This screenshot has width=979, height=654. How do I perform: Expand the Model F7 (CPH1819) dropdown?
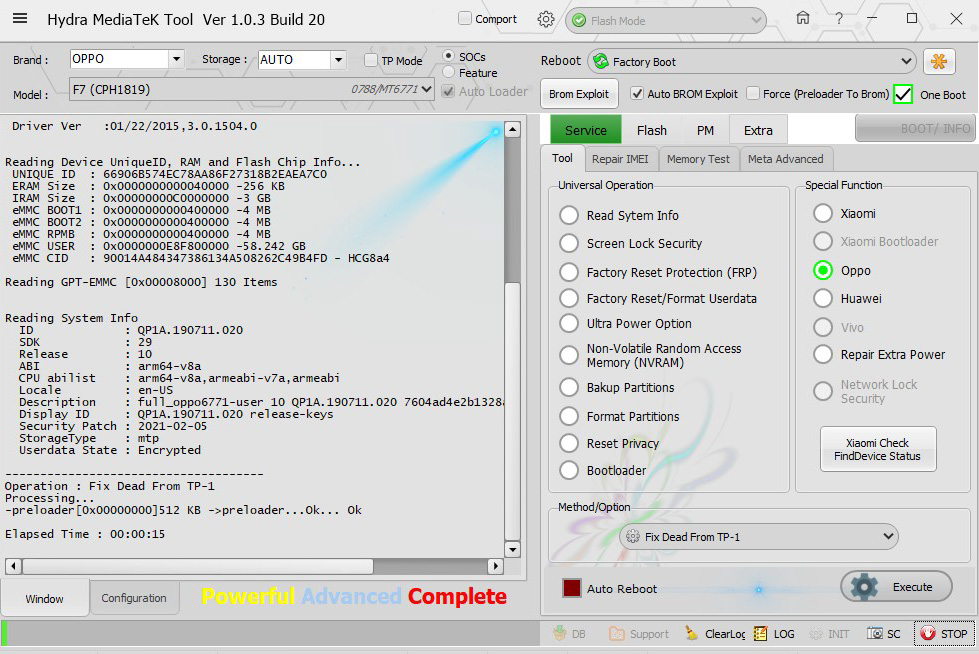[x=426, y=89]
